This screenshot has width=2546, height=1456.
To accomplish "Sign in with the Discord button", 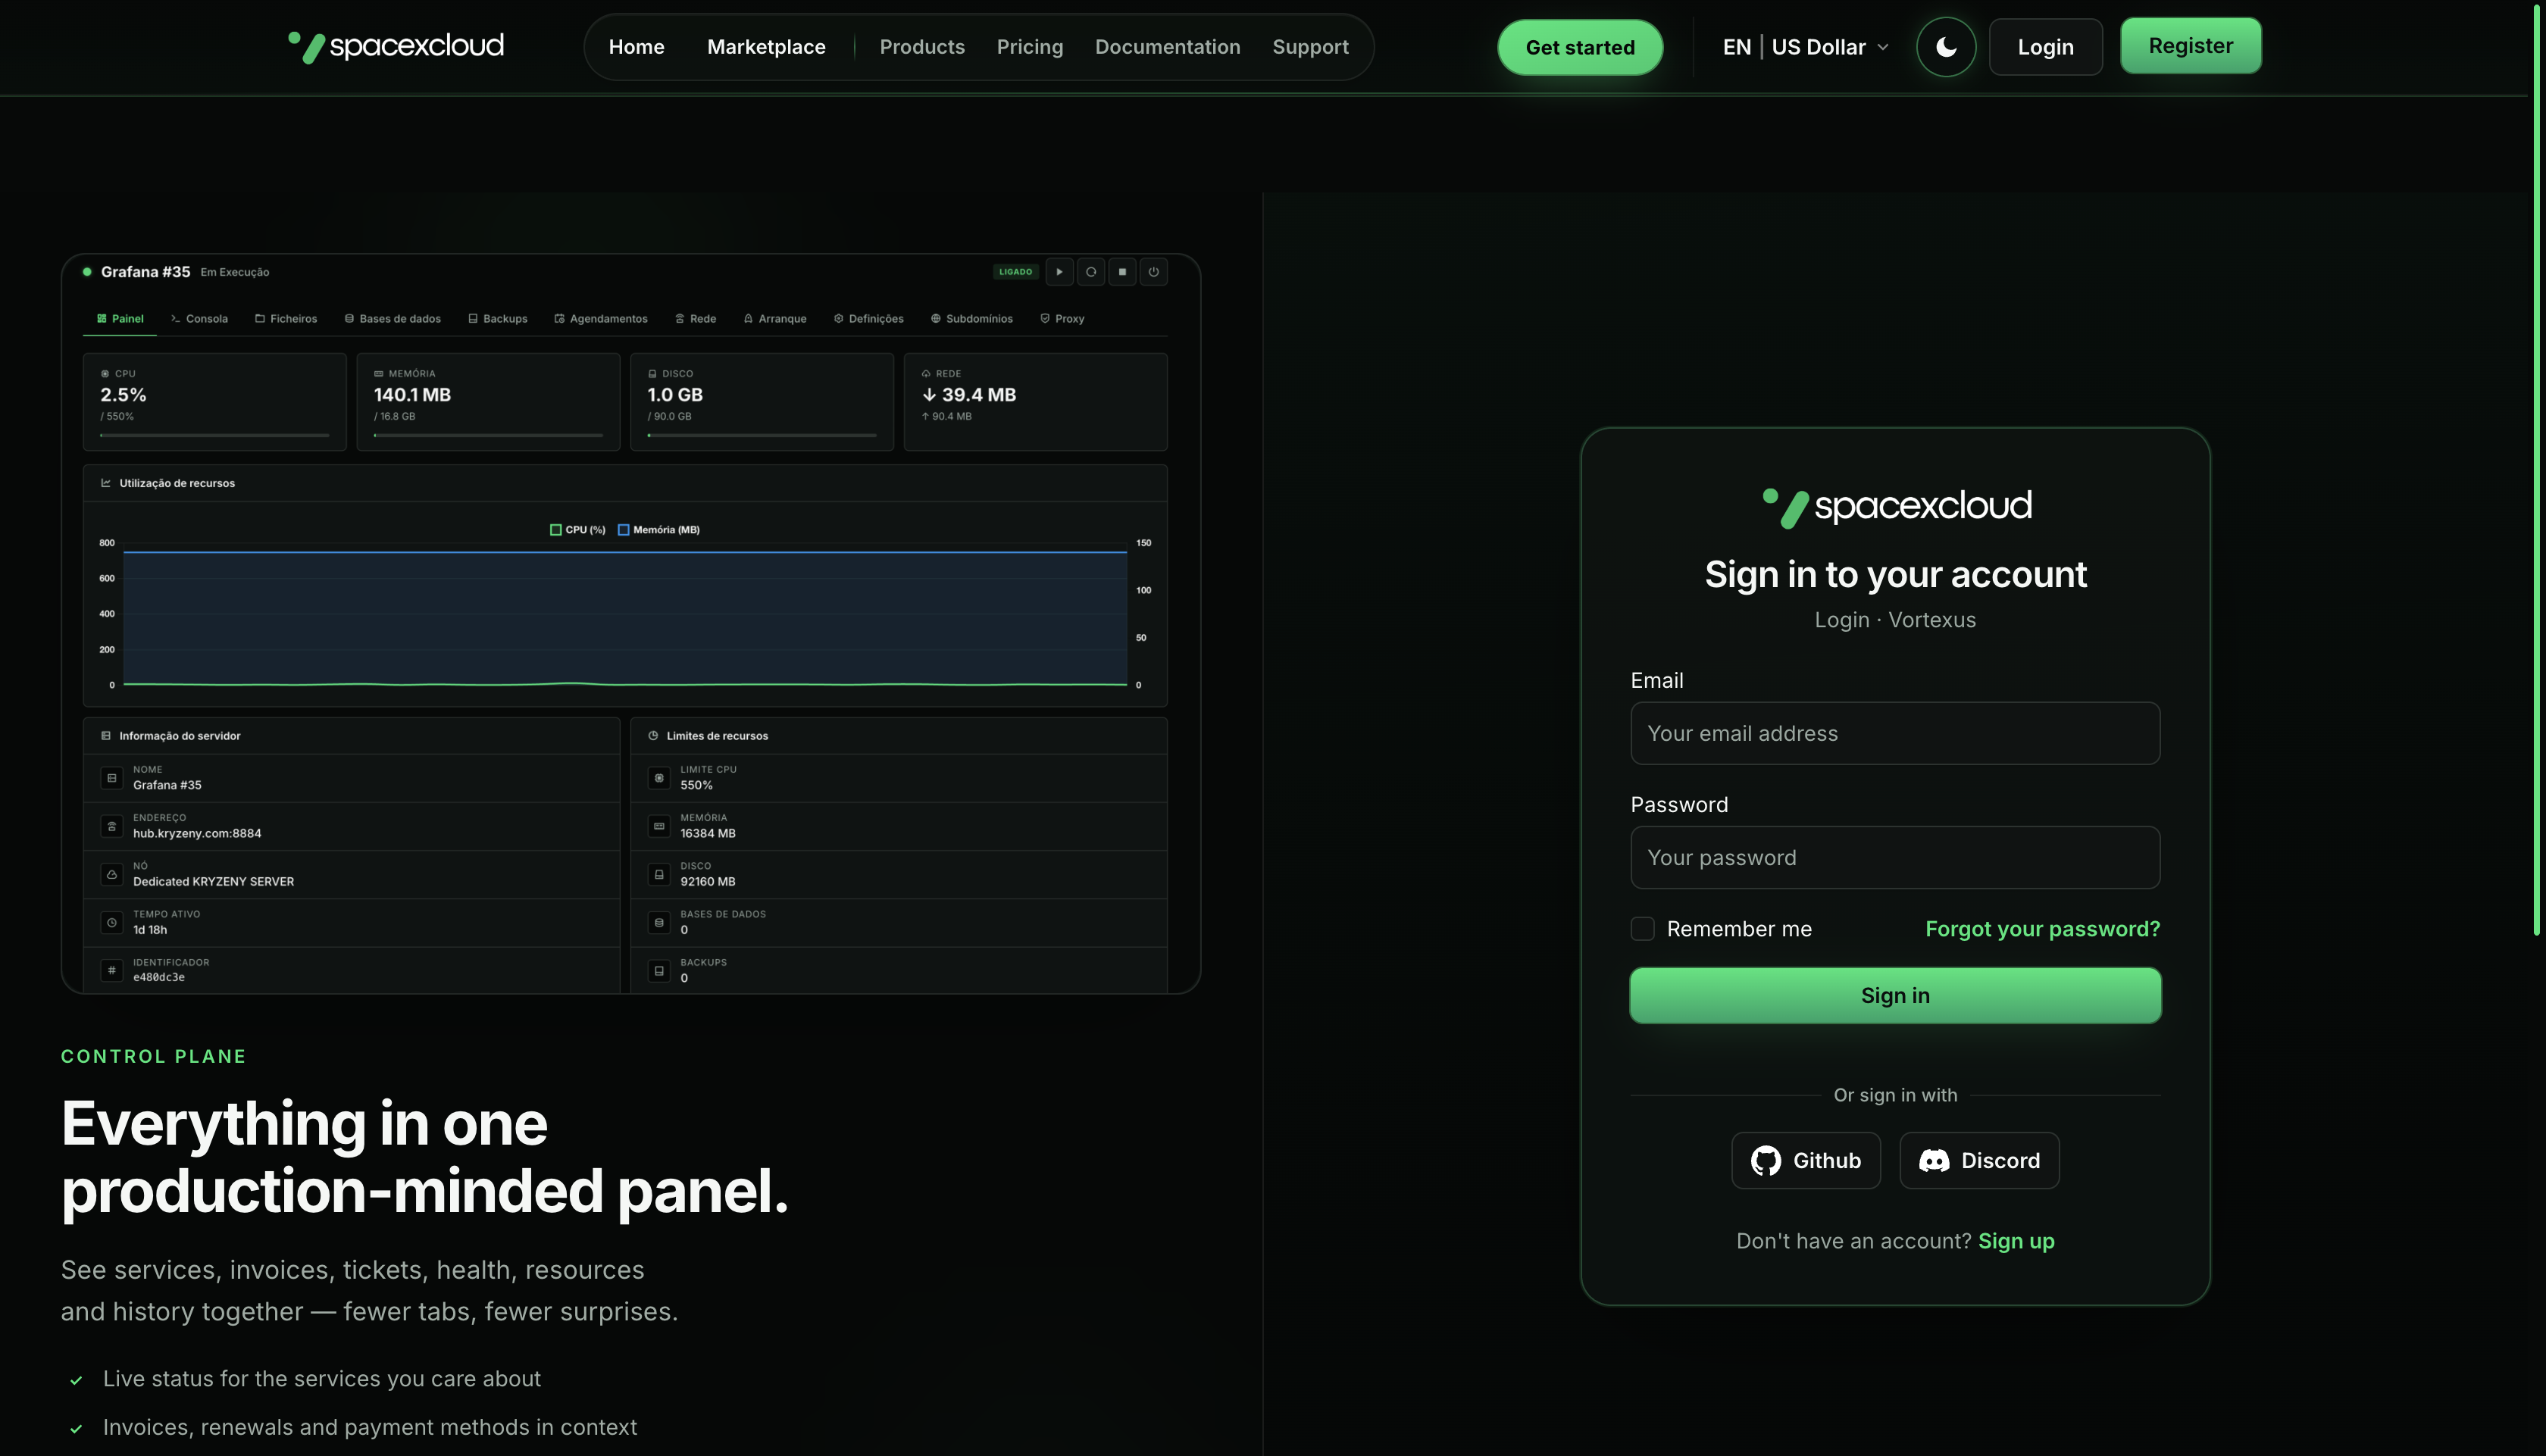I will click(1979, 1160).
